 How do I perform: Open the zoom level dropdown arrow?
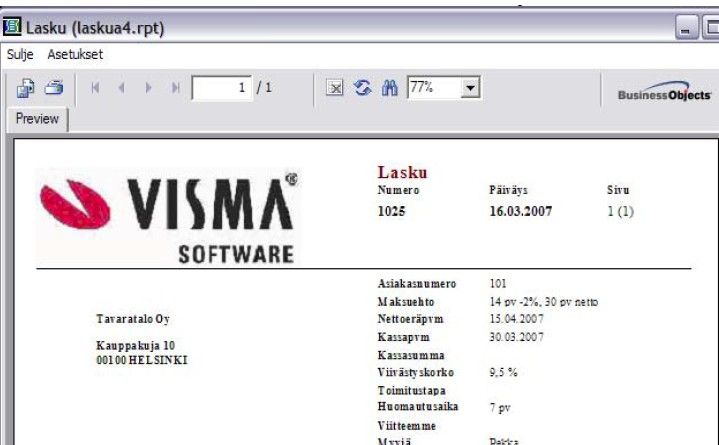coord(470,87)
